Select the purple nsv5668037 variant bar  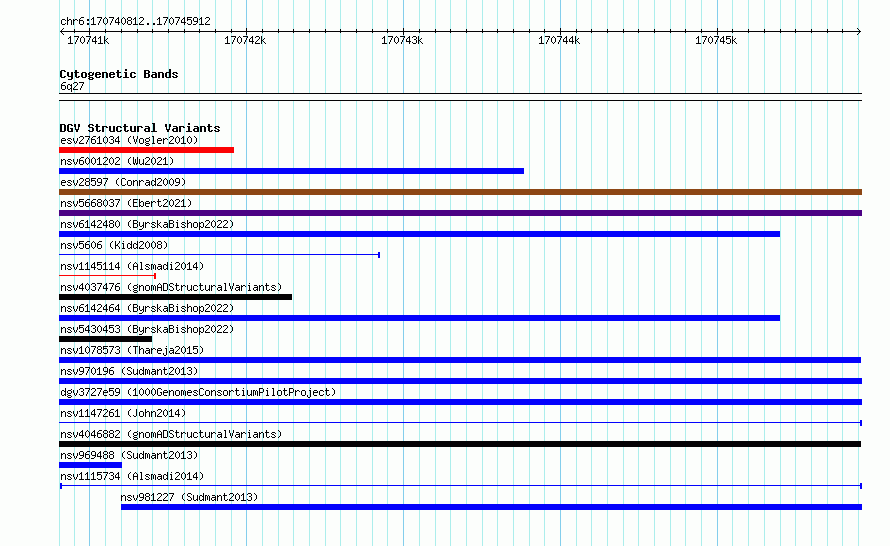tap(460, 213)
